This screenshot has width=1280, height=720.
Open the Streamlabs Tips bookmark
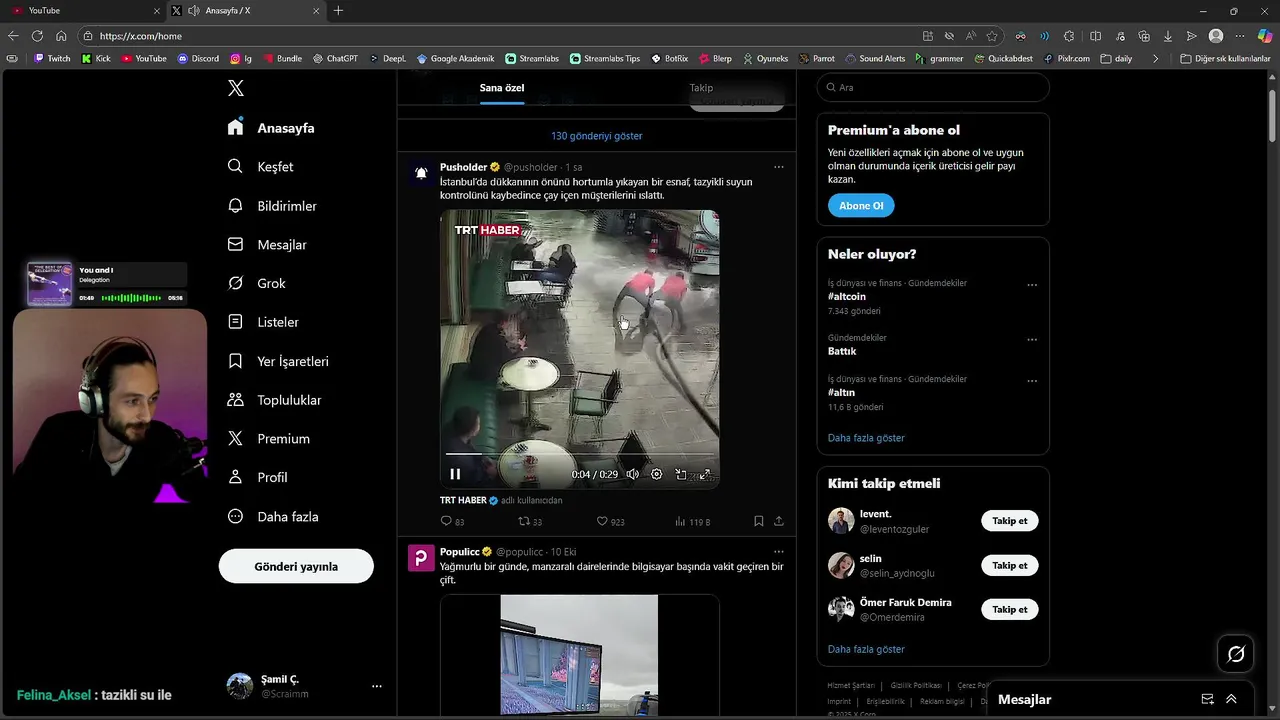pos(605,59)
